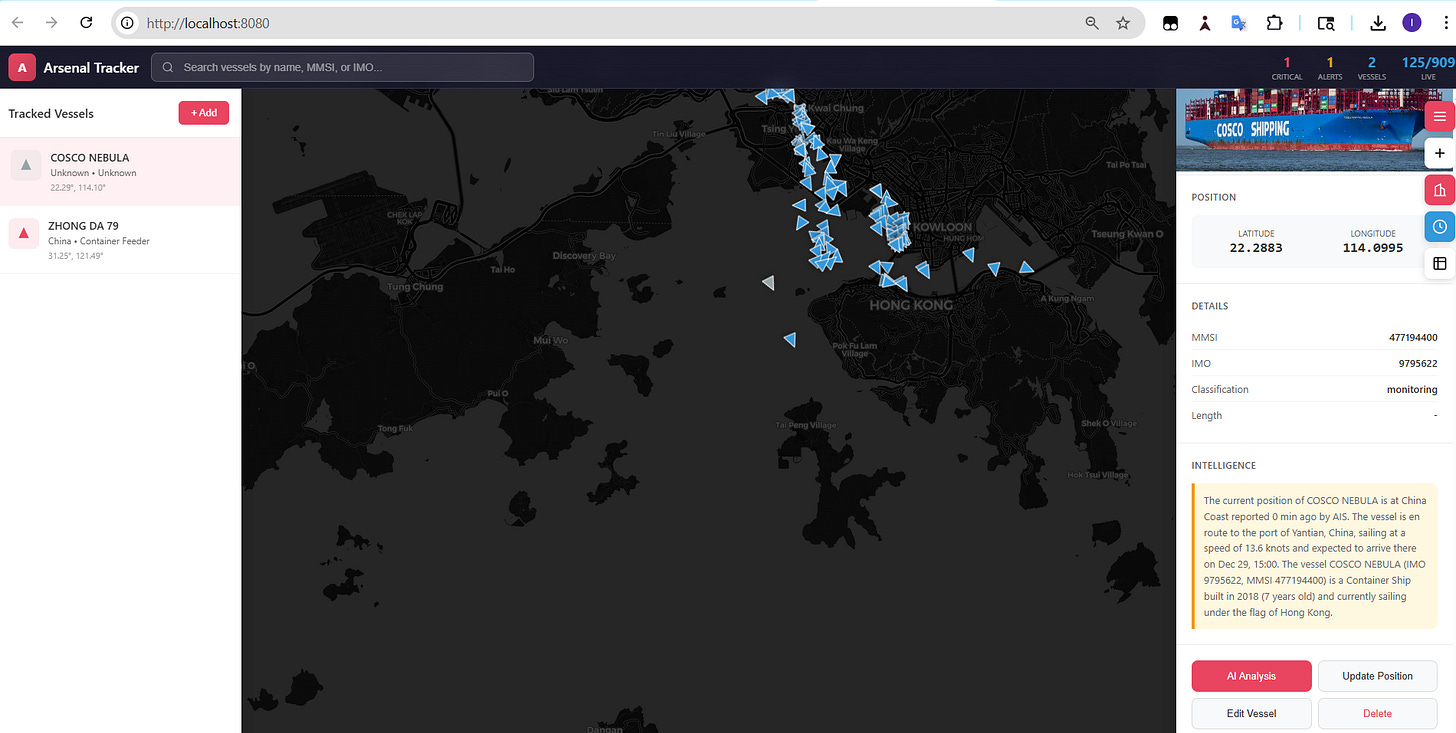Screen dimensions: 1456x733
Task: Click the red arrow figure extension icon
Action: coord(1205,23)
